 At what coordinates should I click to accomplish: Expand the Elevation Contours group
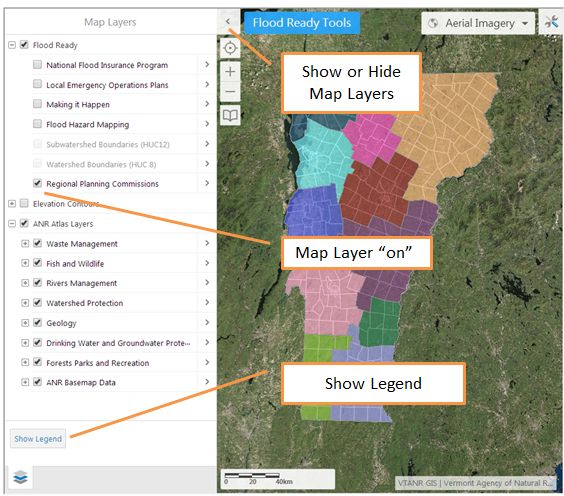[12, 204]
